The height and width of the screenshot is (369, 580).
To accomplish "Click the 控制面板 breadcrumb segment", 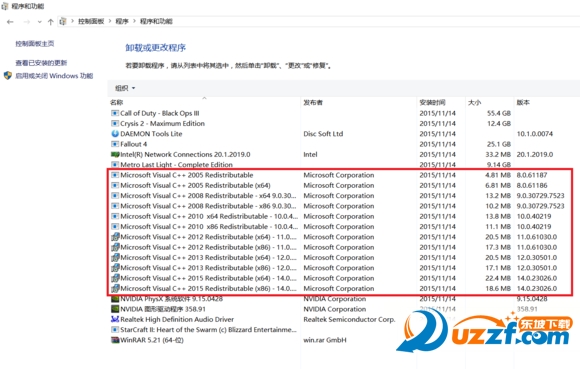I will pos(91,21).
